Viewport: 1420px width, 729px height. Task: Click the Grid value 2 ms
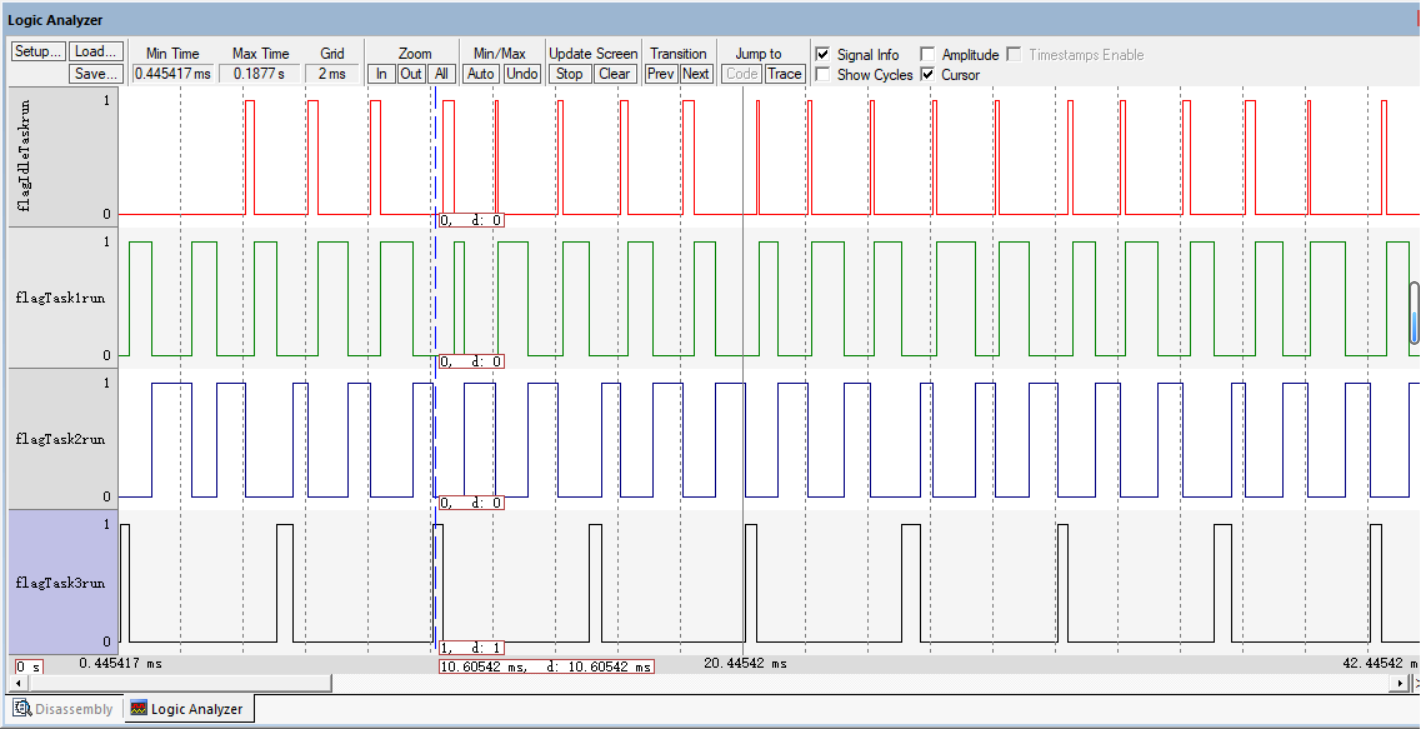pos(332,73)
